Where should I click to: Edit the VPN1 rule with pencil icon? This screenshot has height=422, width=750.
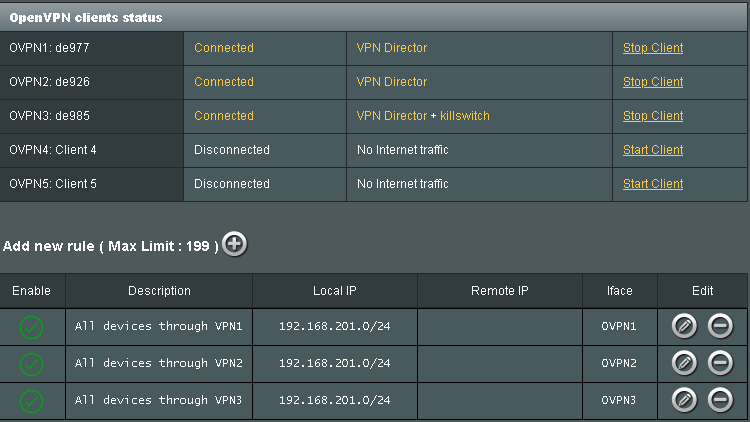point(684,326)
